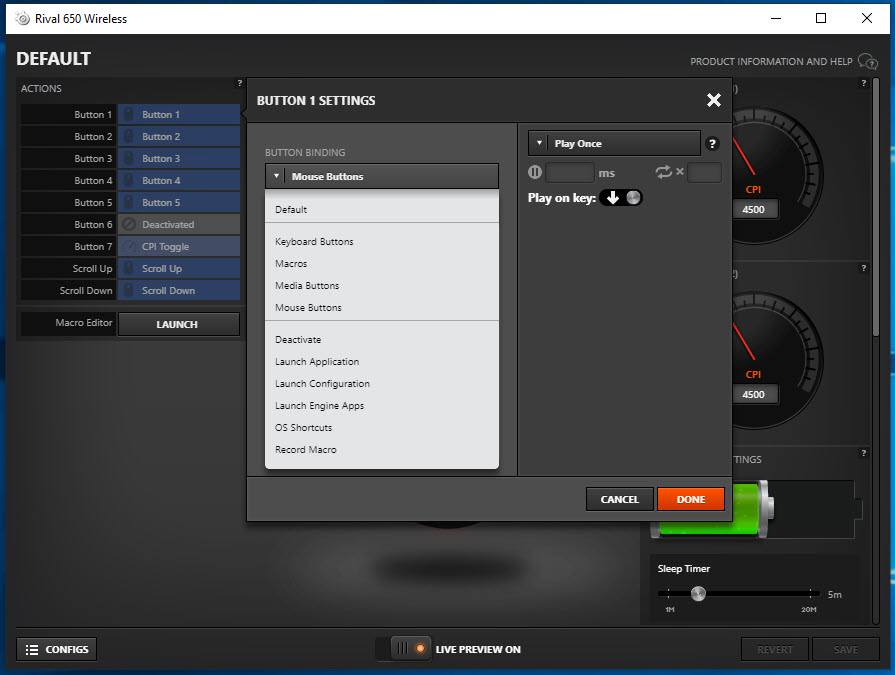Open the Mouse Buttons binding dropdown
The image size is (895, 675).
pos(382,176)
